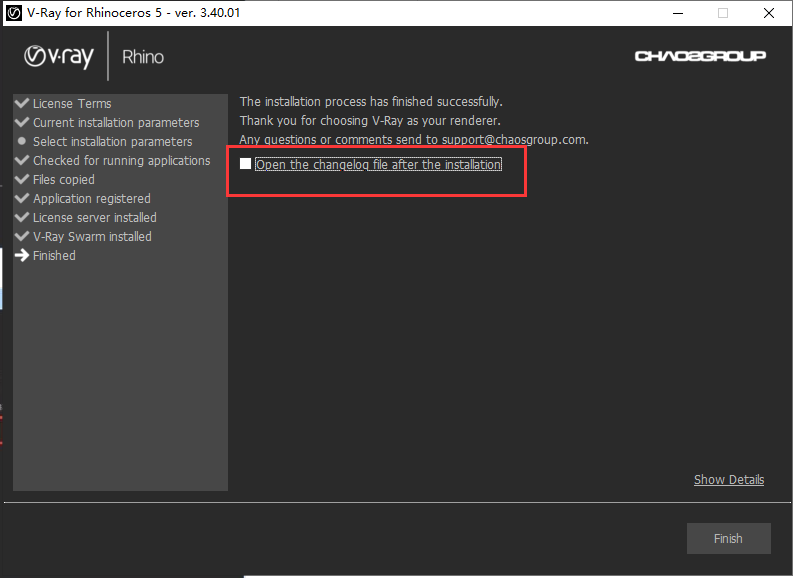Select V-Ray Swarm installed step text
Image resolution: width=795 pixels, height=578 pixels.
point(92,237)
